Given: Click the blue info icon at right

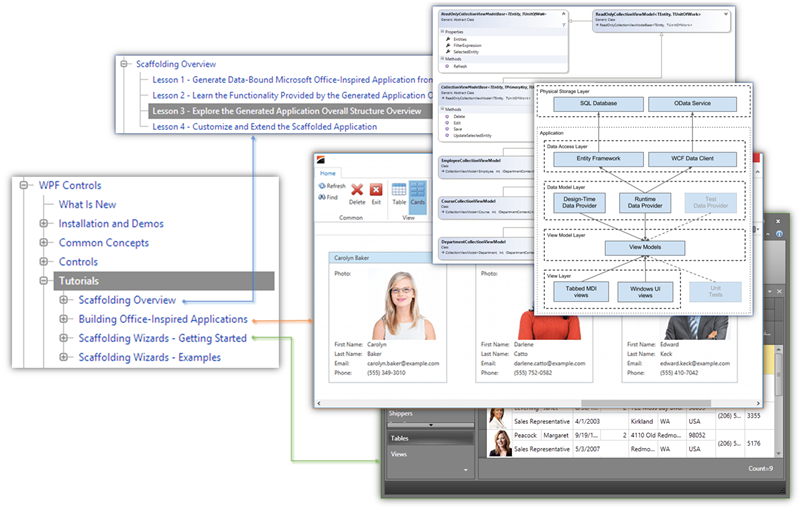Looking at the screenshot, I should pyautogui.click(x=779, y=234).
